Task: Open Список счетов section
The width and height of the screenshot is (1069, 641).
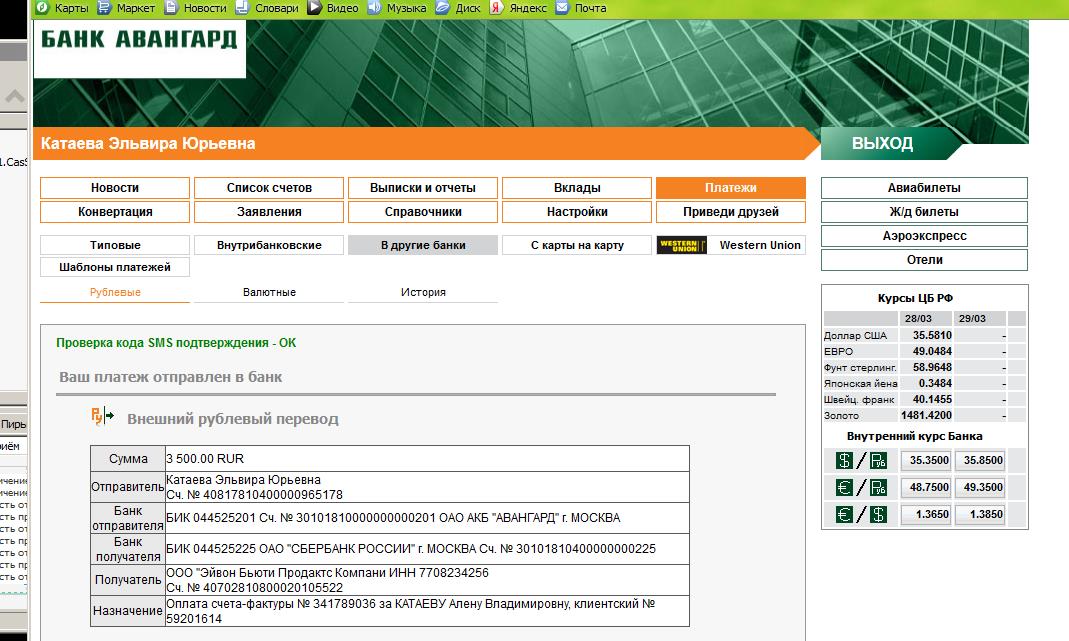Action: coord(269,188)
